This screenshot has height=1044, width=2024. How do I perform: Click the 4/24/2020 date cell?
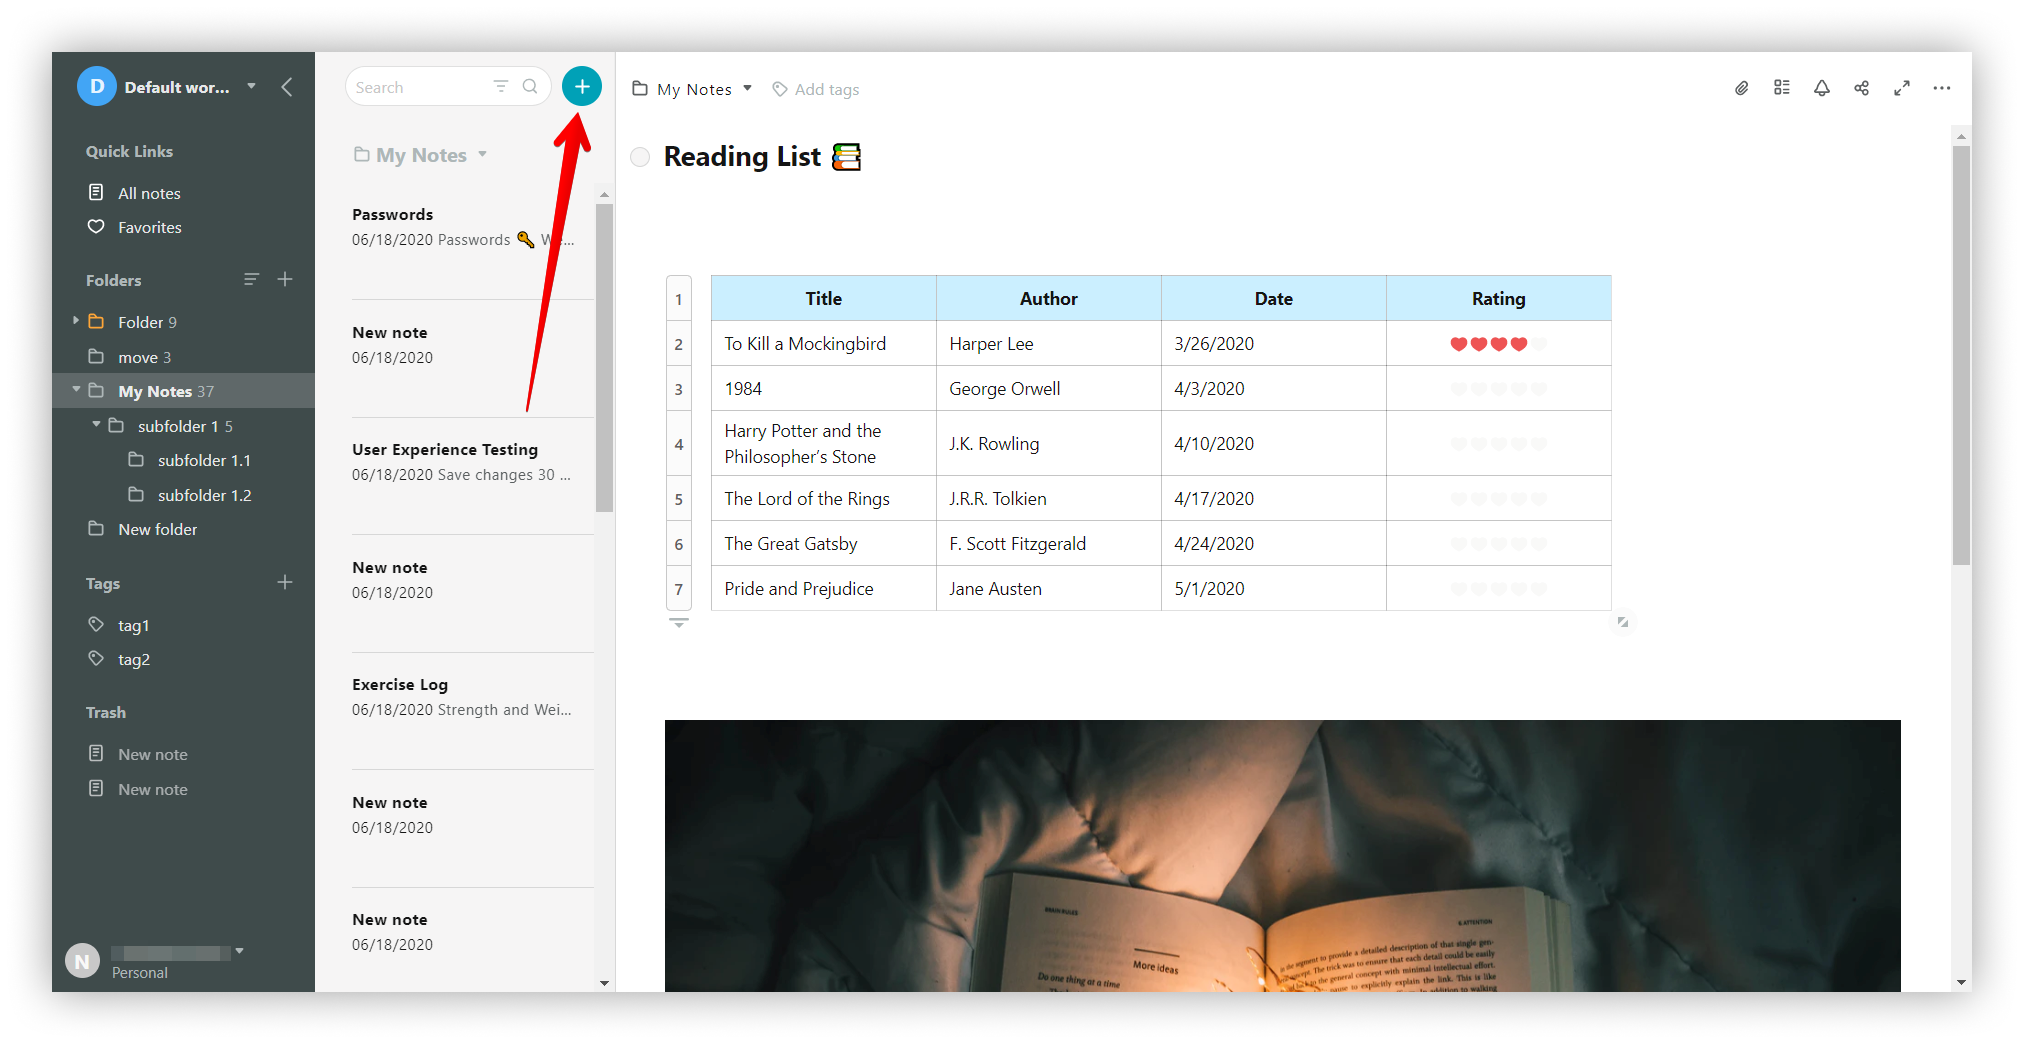click(x=1273, y=543)
